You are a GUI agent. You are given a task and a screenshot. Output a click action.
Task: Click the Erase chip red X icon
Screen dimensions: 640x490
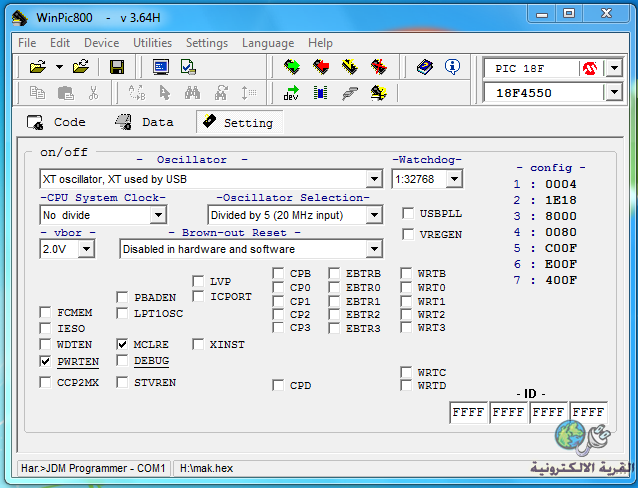(x=379, y=67)
